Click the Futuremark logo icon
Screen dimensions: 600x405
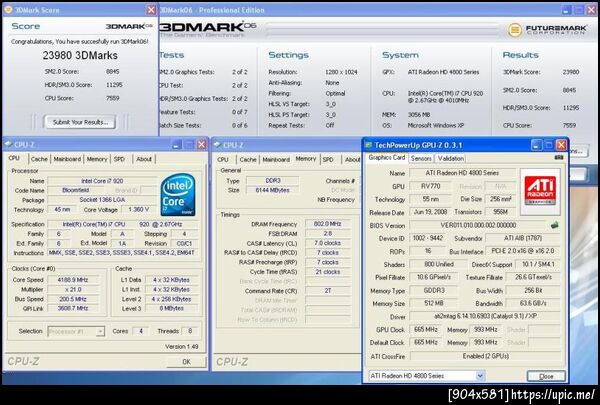(515, 29)
